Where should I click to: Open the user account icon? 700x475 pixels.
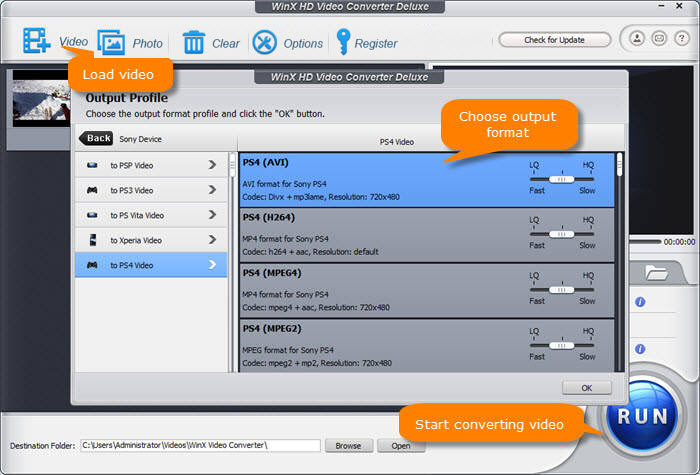pyautogui.click(x=637, y=38)
